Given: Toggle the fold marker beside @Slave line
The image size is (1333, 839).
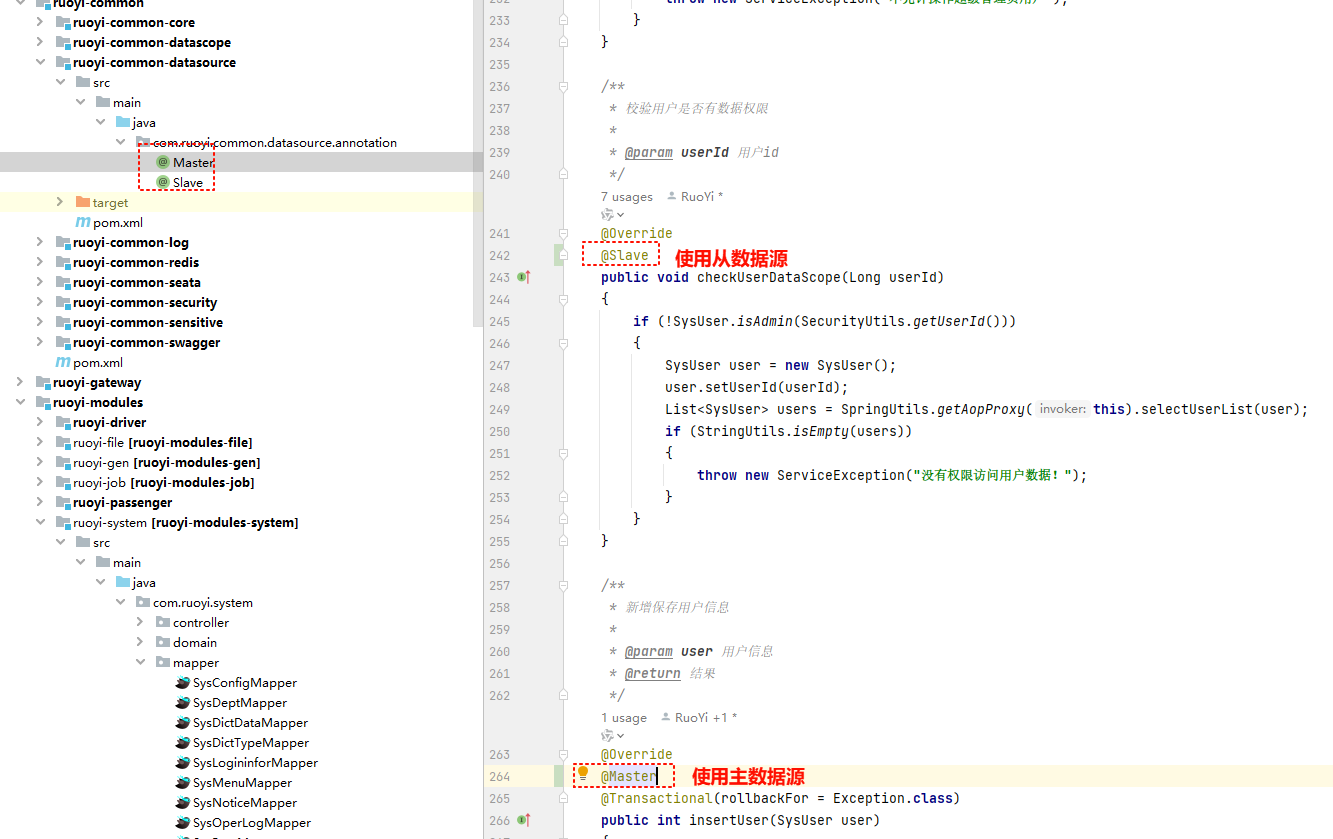Looking at the screenshot, I should pyautogui.click(x=564, y=255).
